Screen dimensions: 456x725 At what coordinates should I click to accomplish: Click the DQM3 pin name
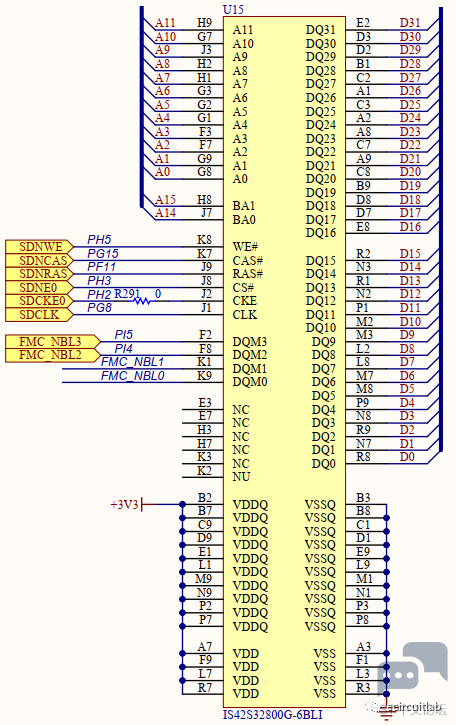tap(250, 342)
